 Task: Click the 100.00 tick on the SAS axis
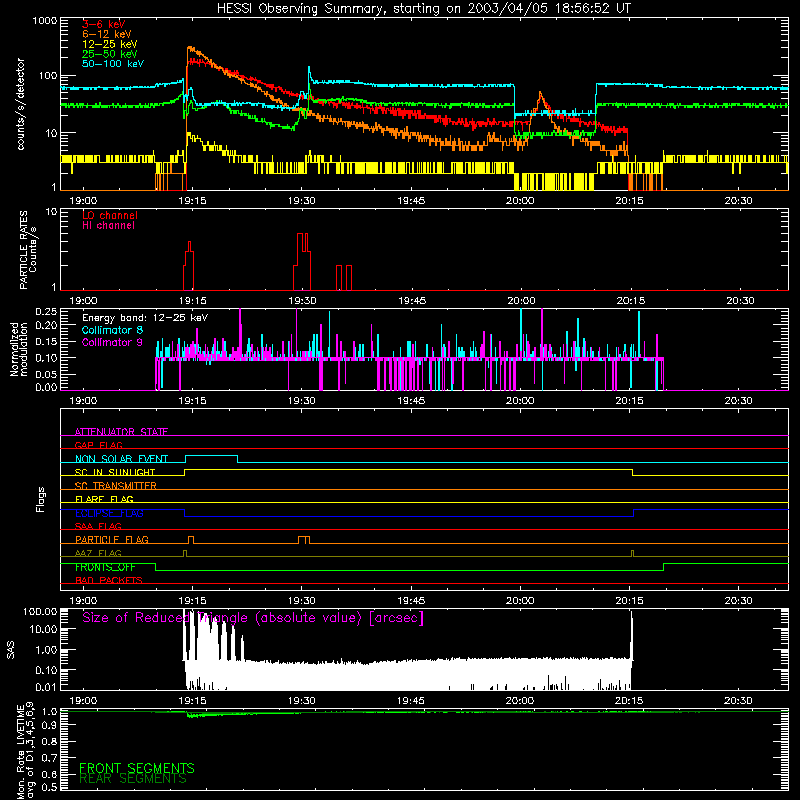(x=40, y=611)
